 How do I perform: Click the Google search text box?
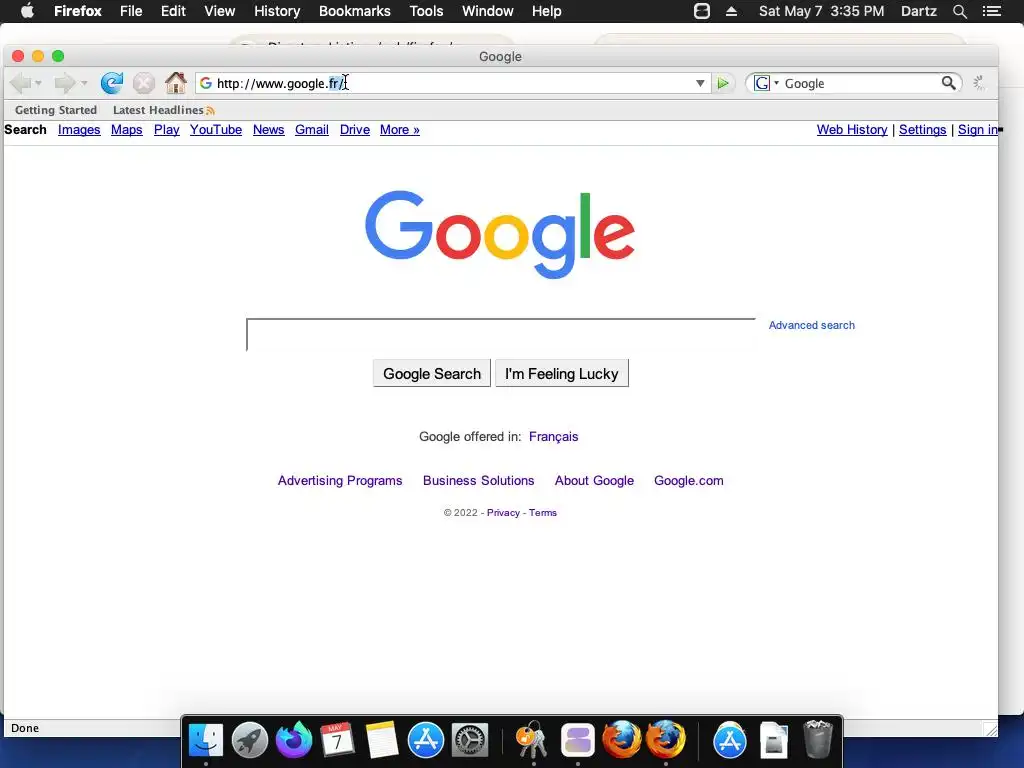tap(501, 334)
